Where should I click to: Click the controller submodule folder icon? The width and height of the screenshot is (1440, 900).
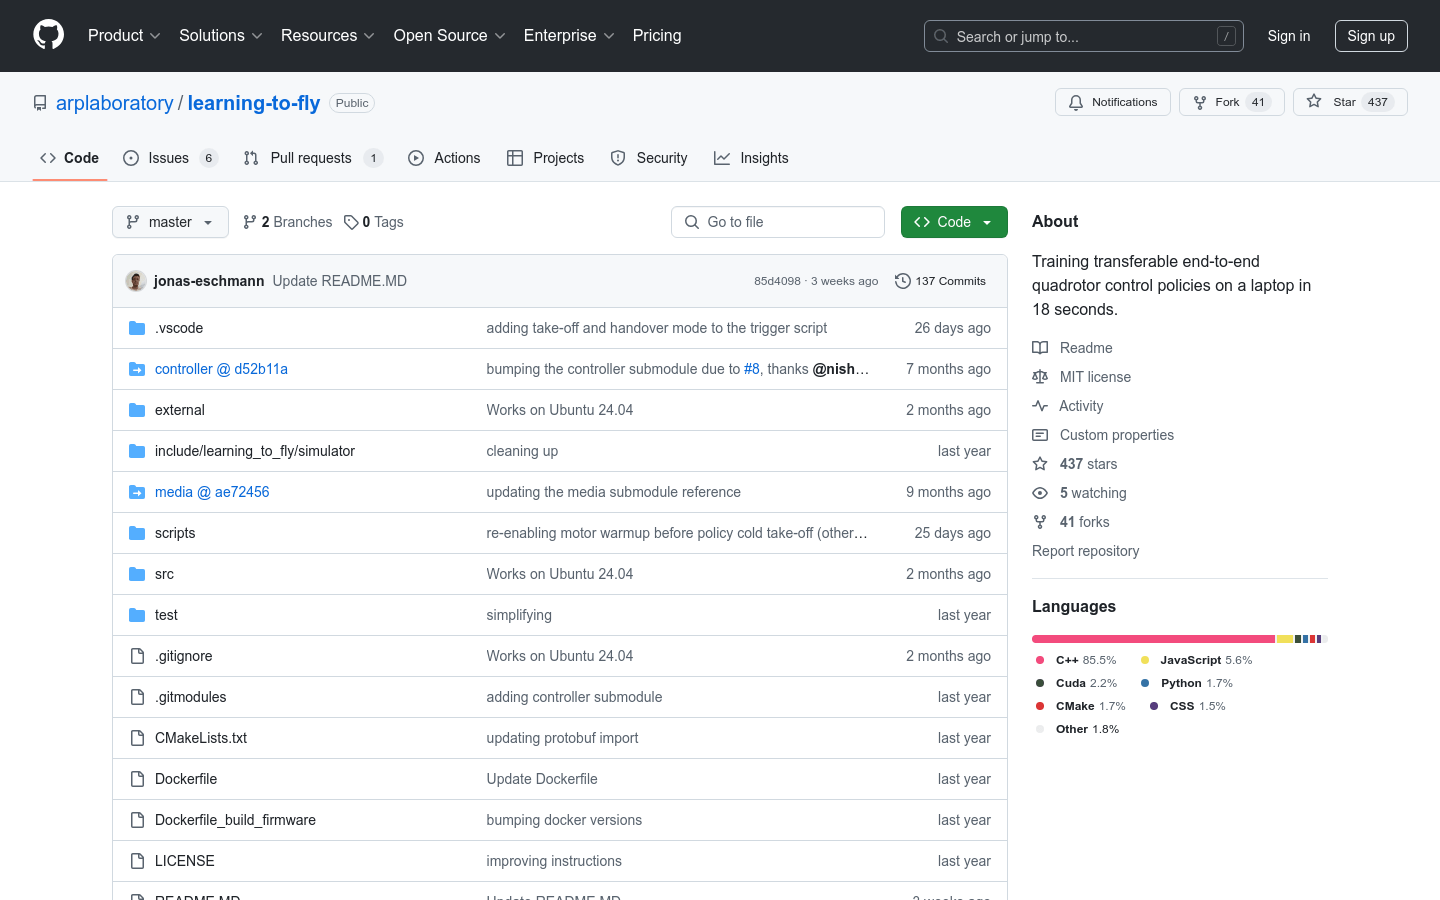click(137, 369)
